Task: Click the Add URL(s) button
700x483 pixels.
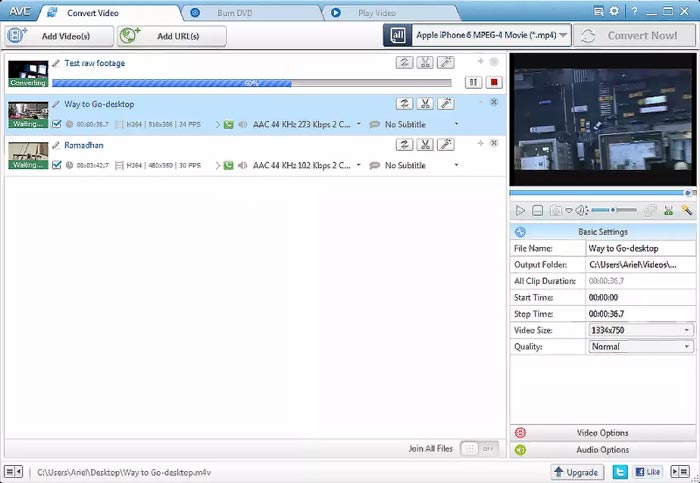Action: point(172,36)
